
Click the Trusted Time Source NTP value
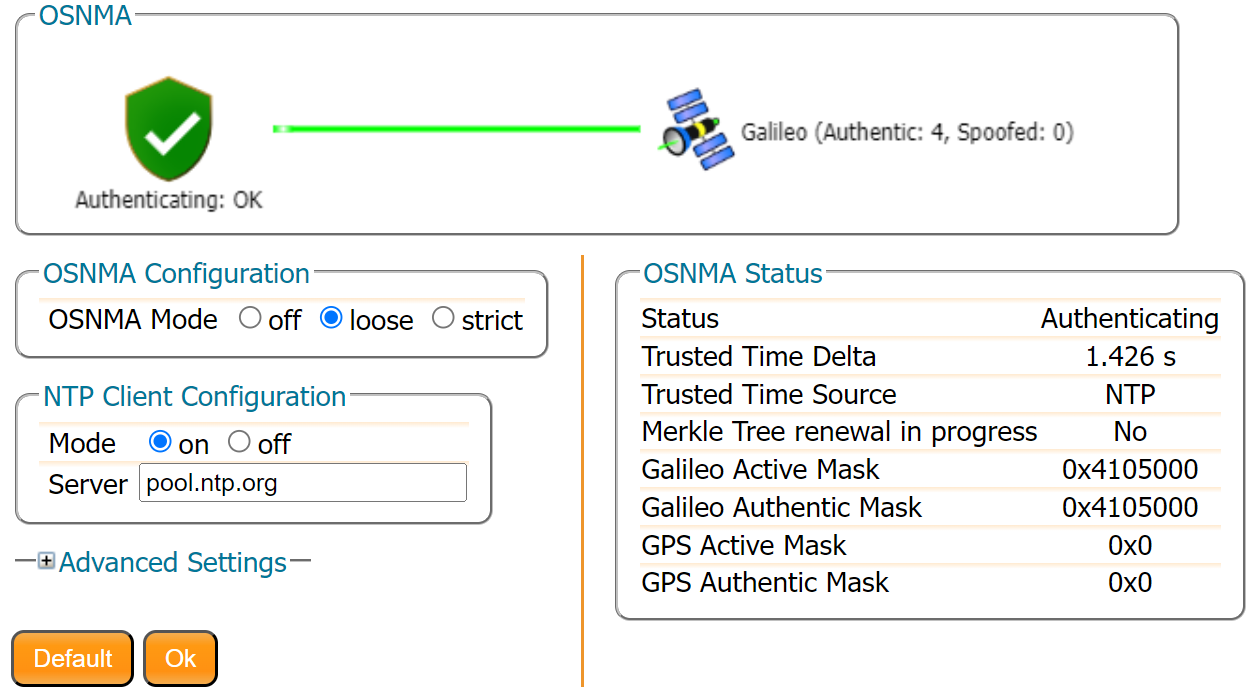tap(1130, 395)
